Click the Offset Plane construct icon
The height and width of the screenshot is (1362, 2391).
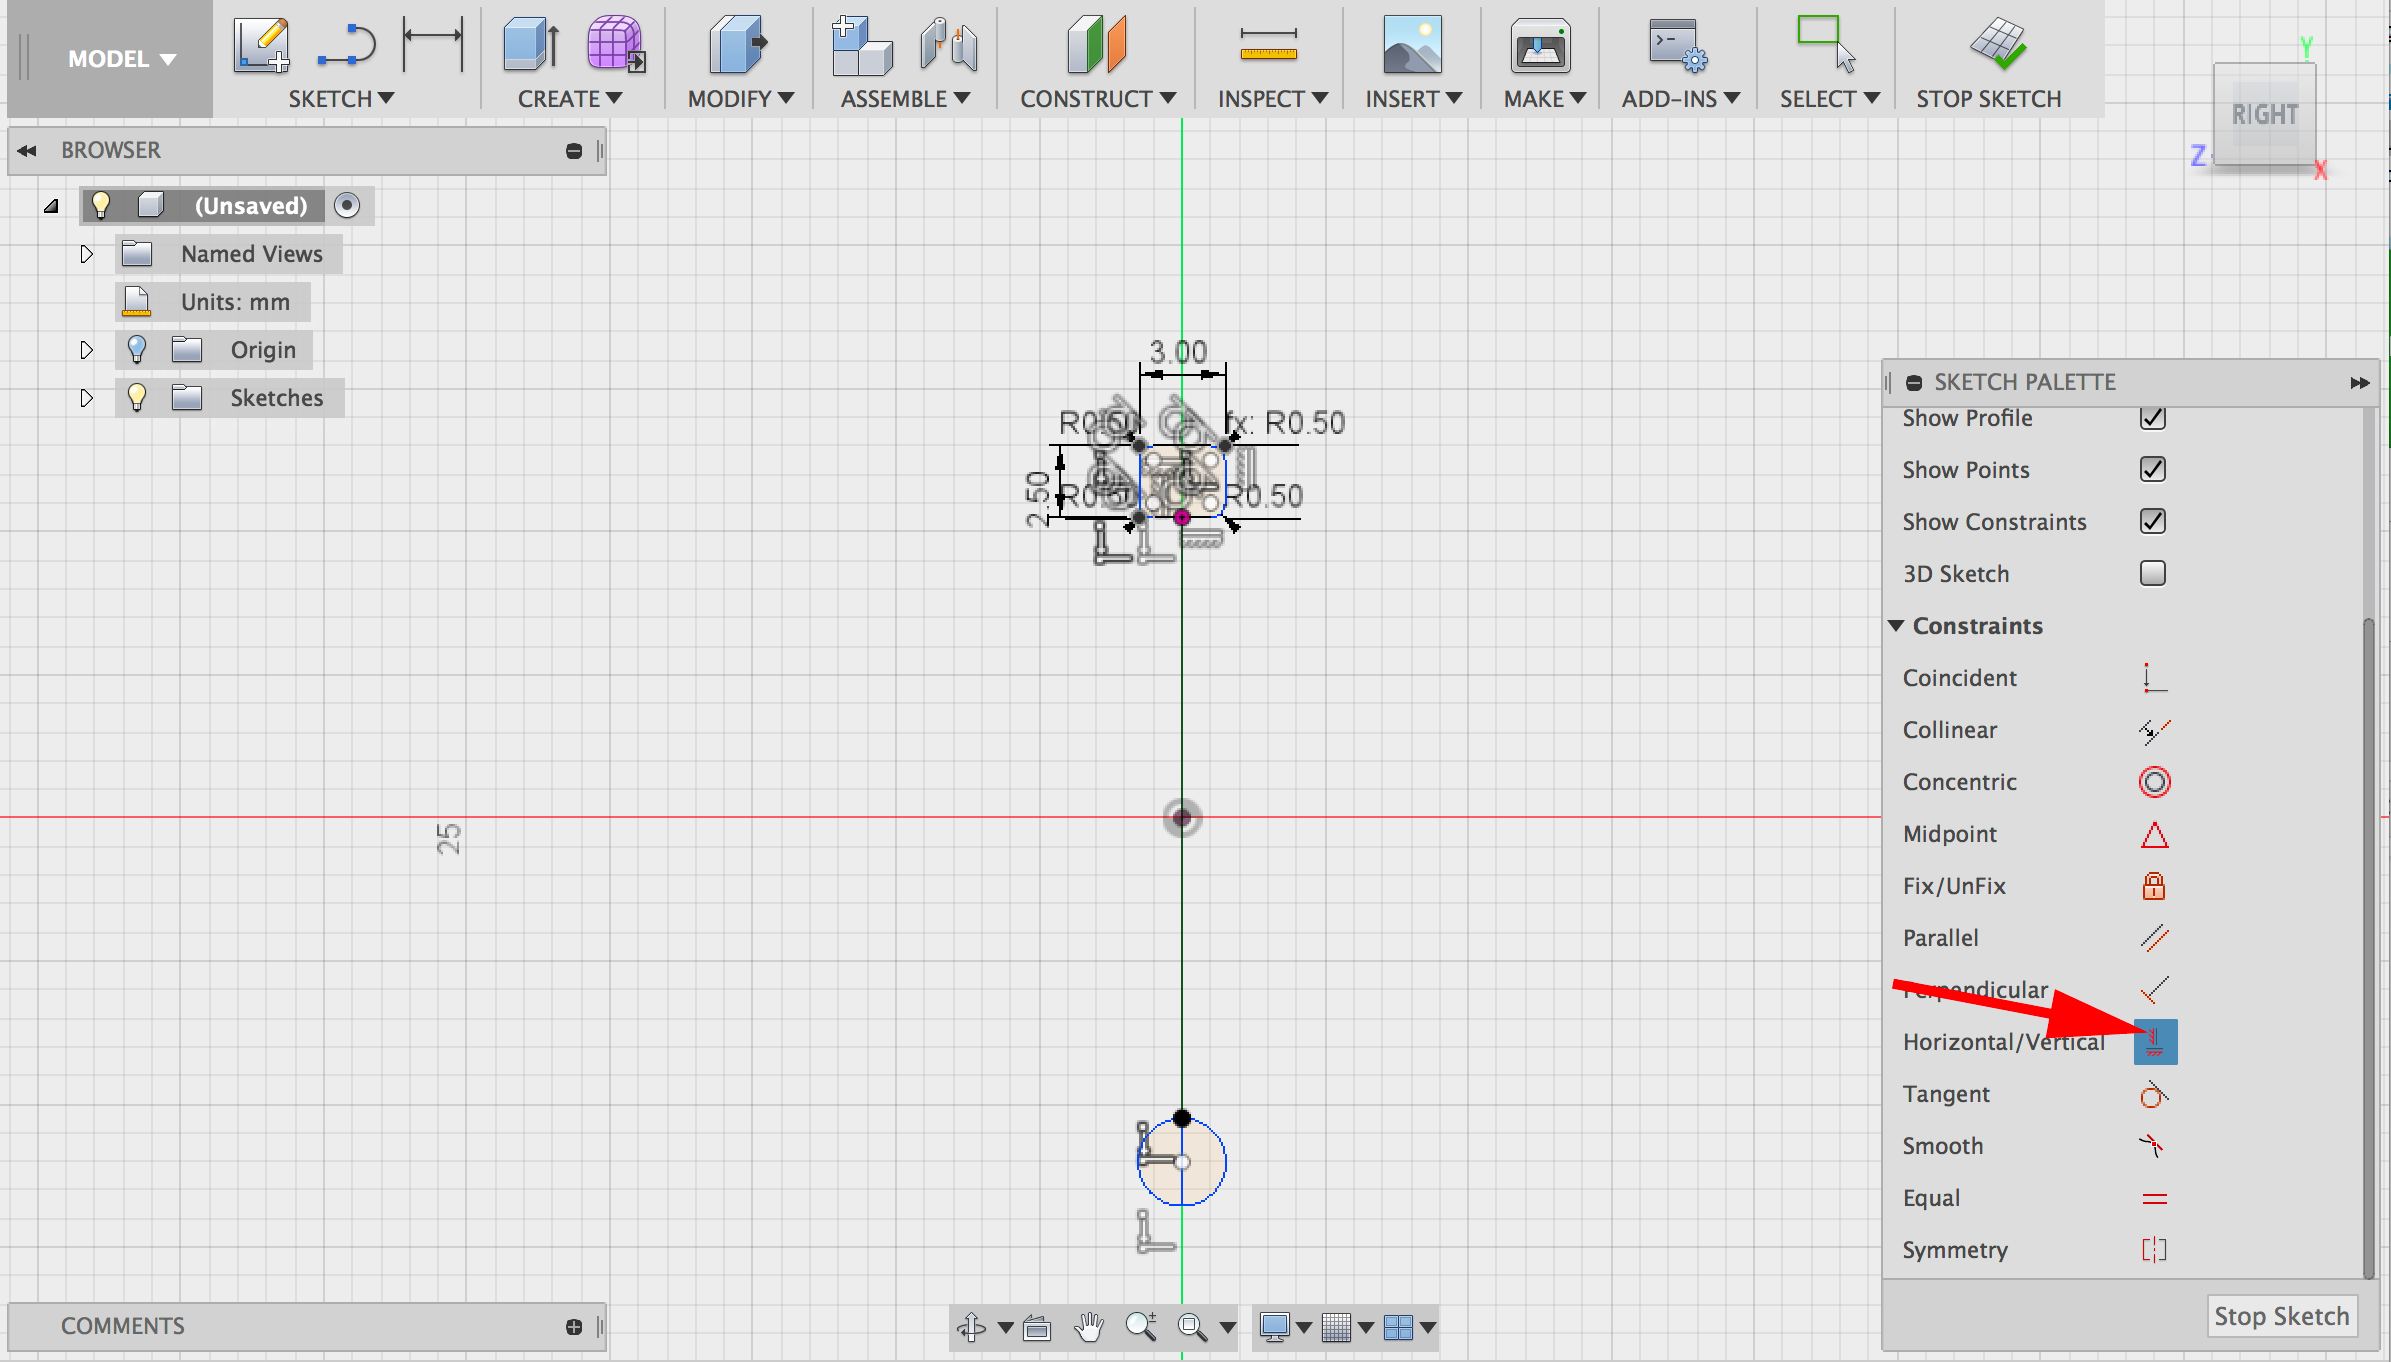[x=1097, y=44]
